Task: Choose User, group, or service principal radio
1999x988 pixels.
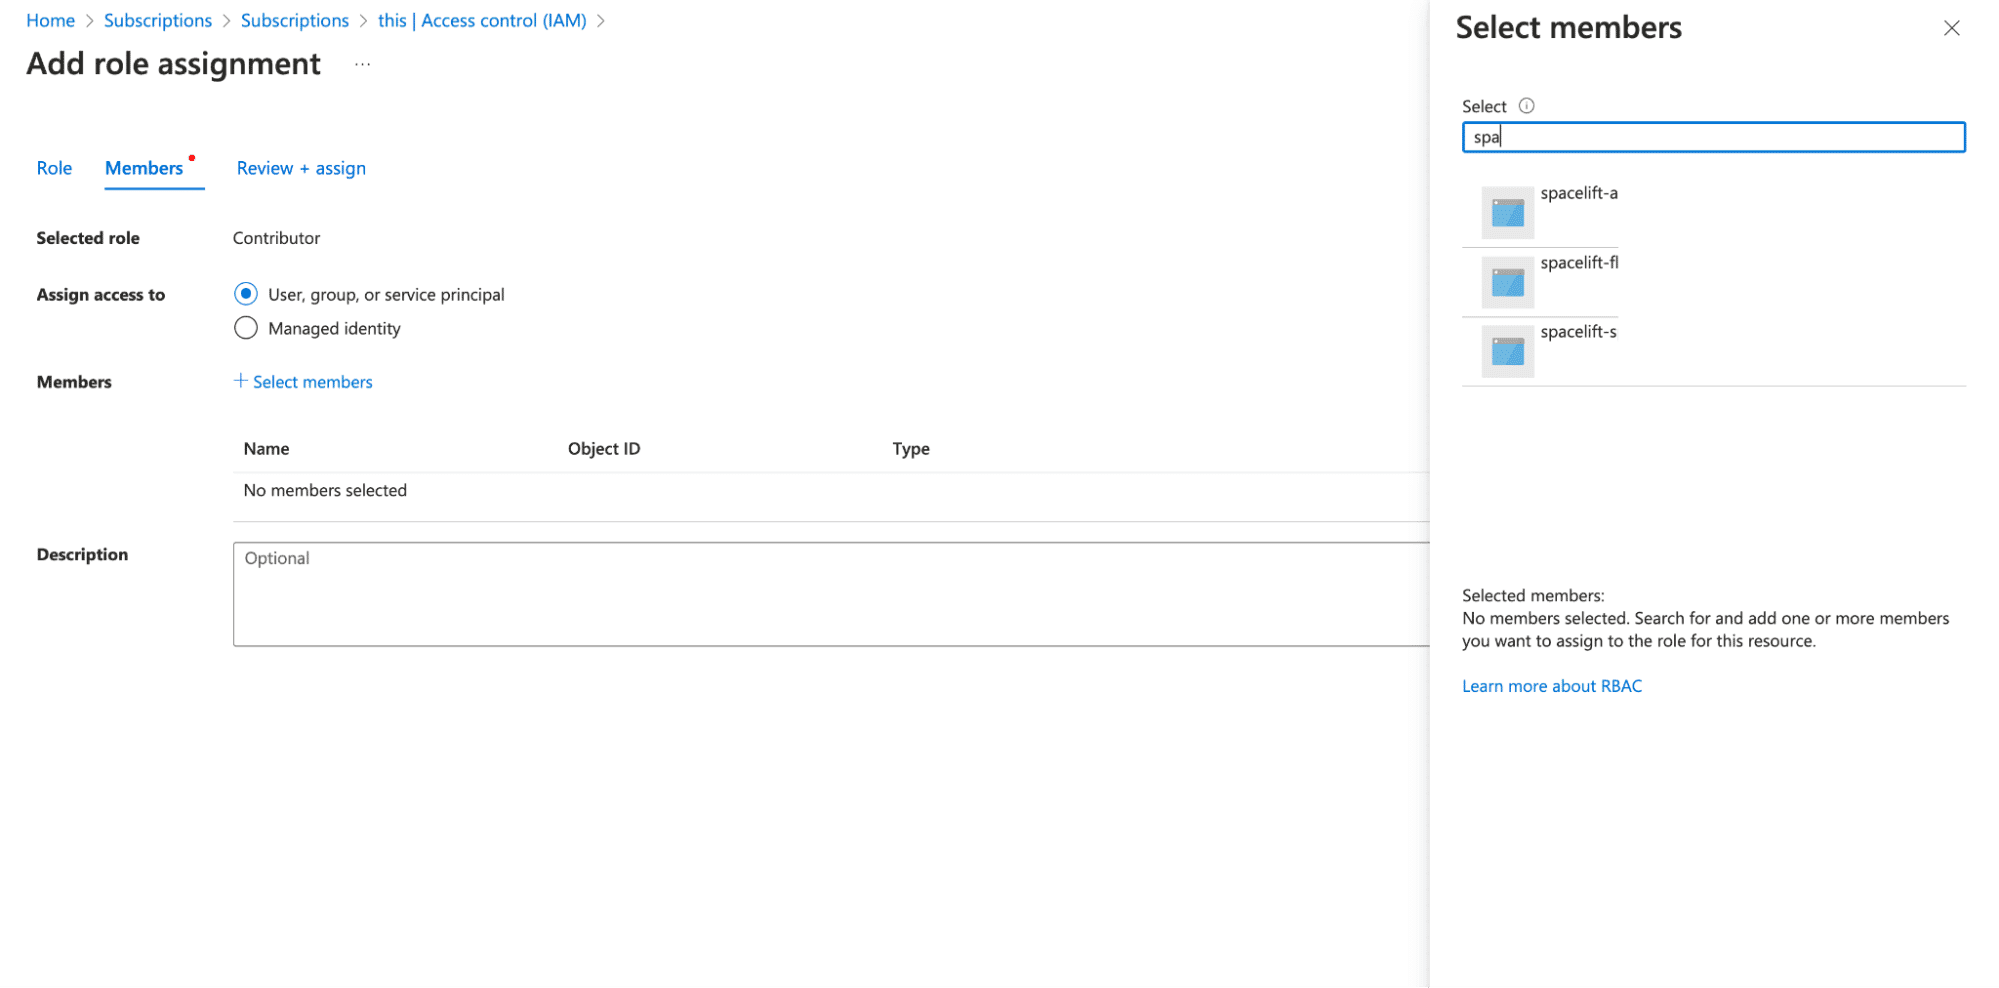Action: pyautogui.click(x=246, y=294)
